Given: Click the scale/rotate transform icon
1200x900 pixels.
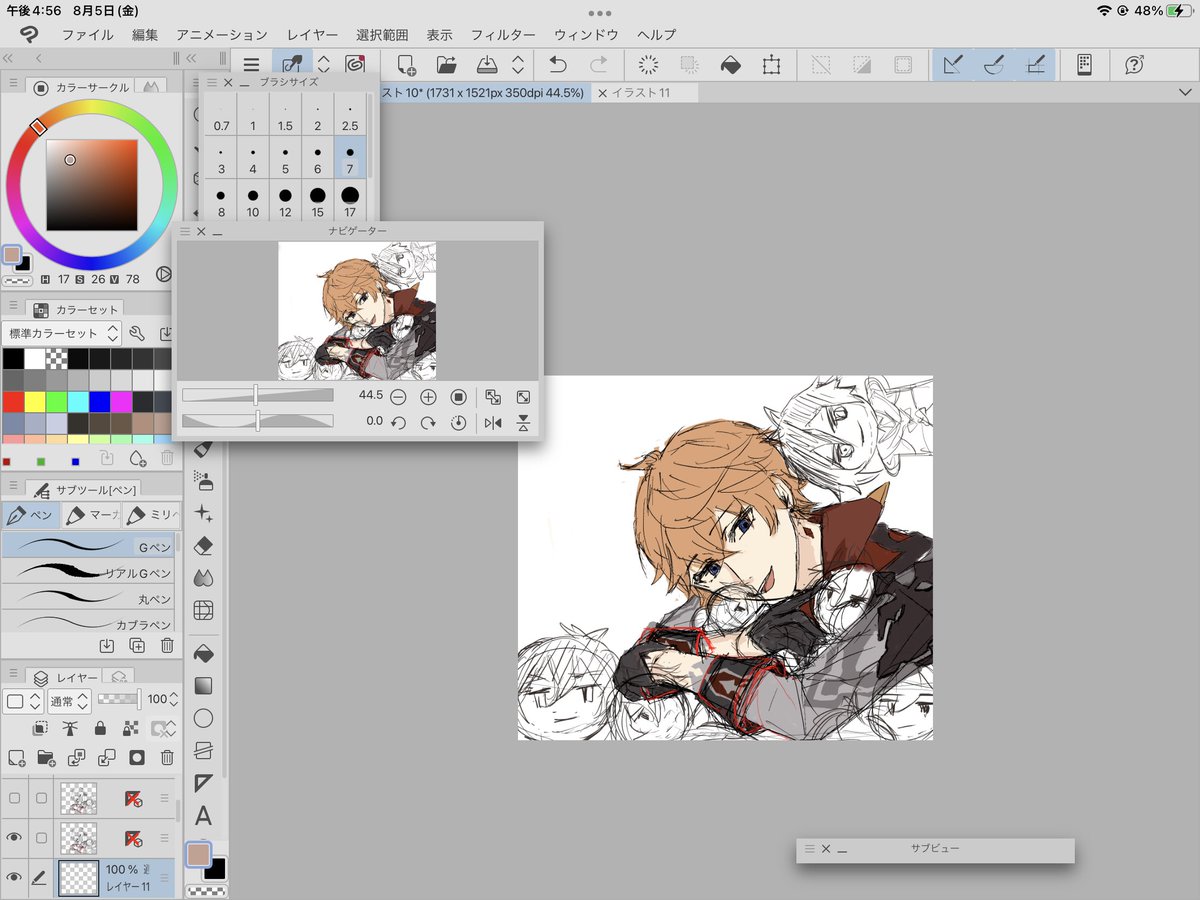Looking at the screenshot, I should 771,65.
